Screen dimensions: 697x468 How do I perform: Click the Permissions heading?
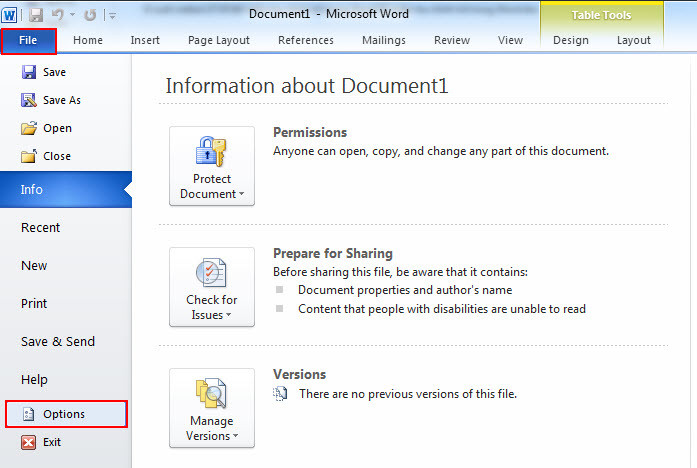click(x=310, y=132)
